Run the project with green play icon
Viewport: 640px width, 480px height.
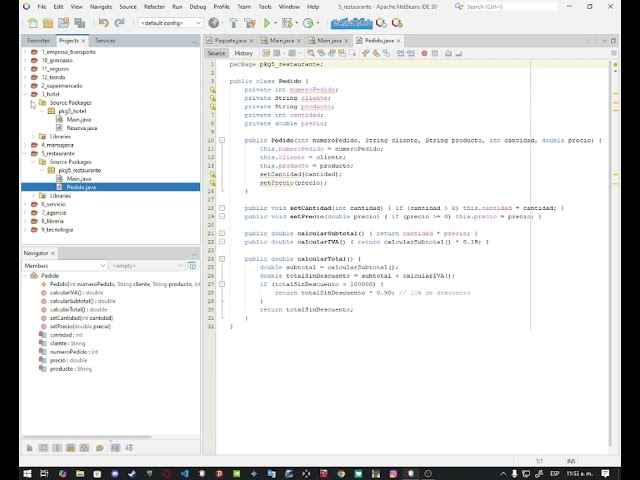267,23
